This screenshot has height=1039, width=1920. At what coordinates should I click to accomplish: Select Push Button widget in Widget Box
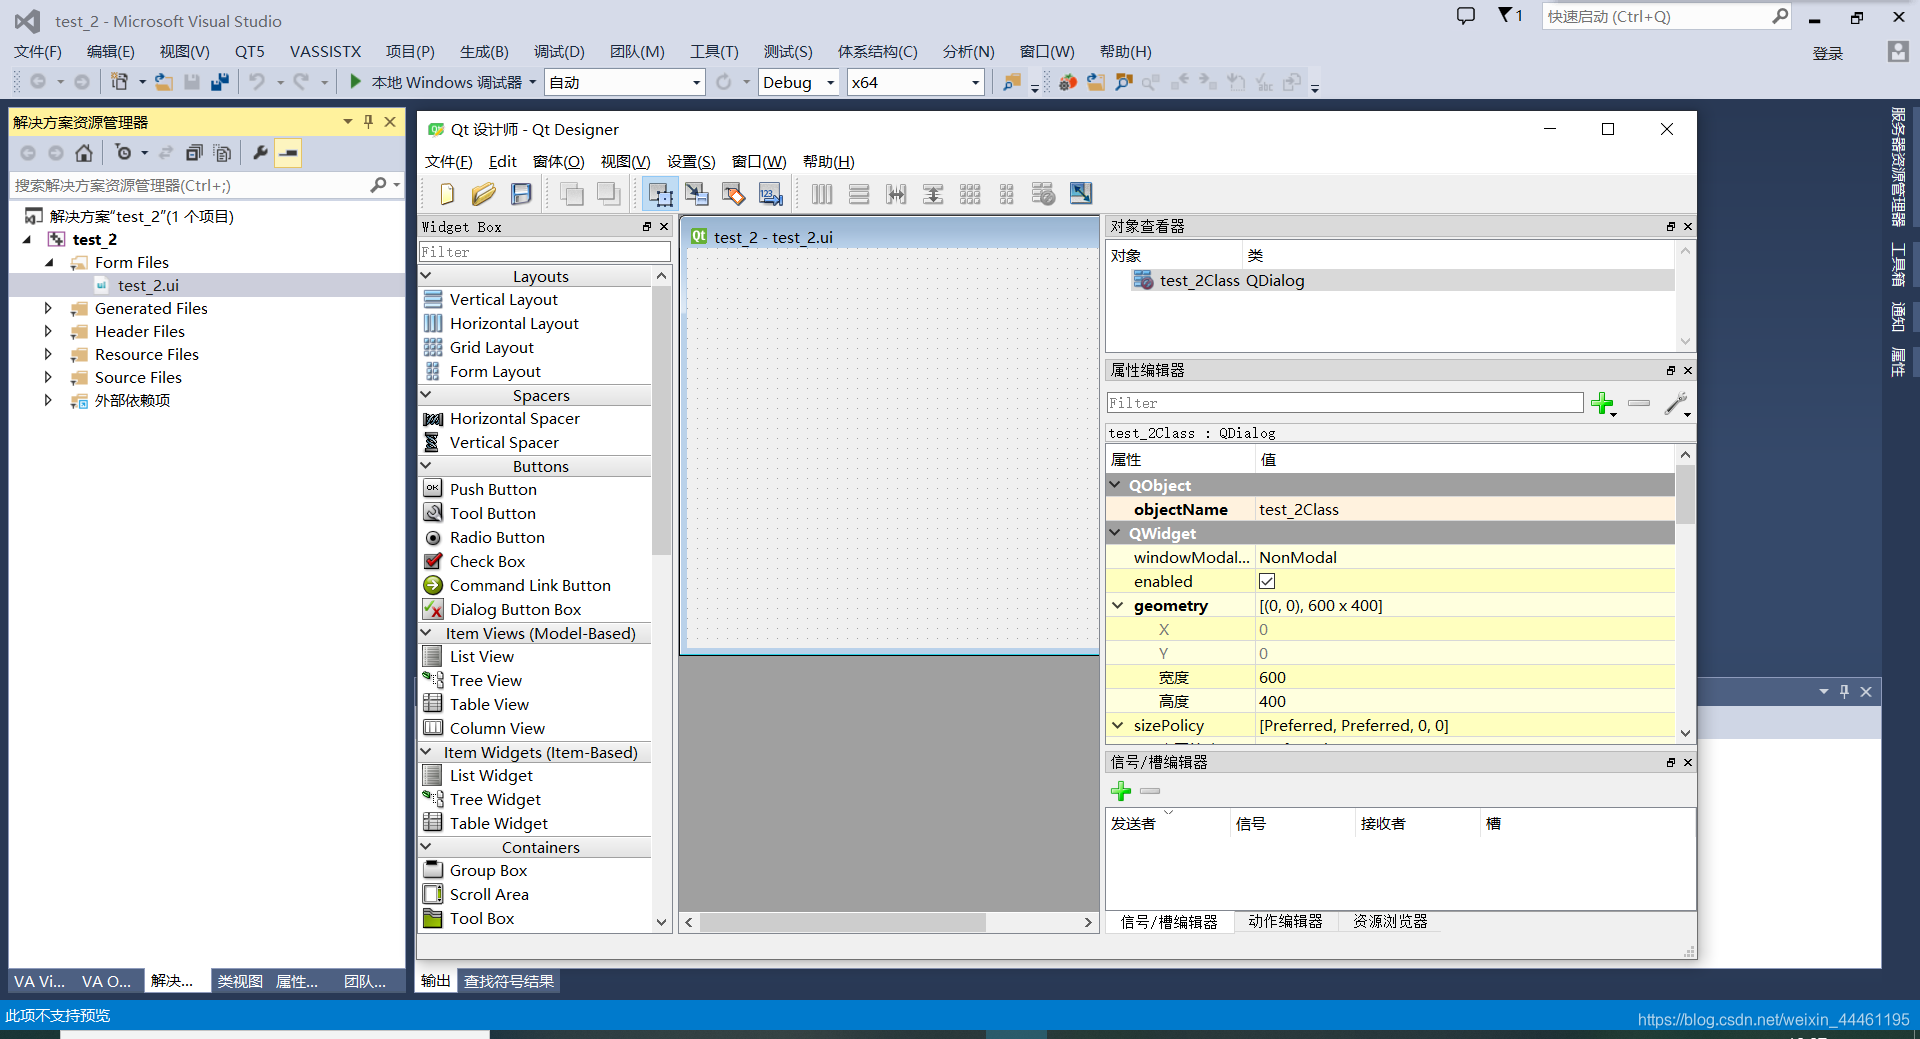[x=493, y=489]
